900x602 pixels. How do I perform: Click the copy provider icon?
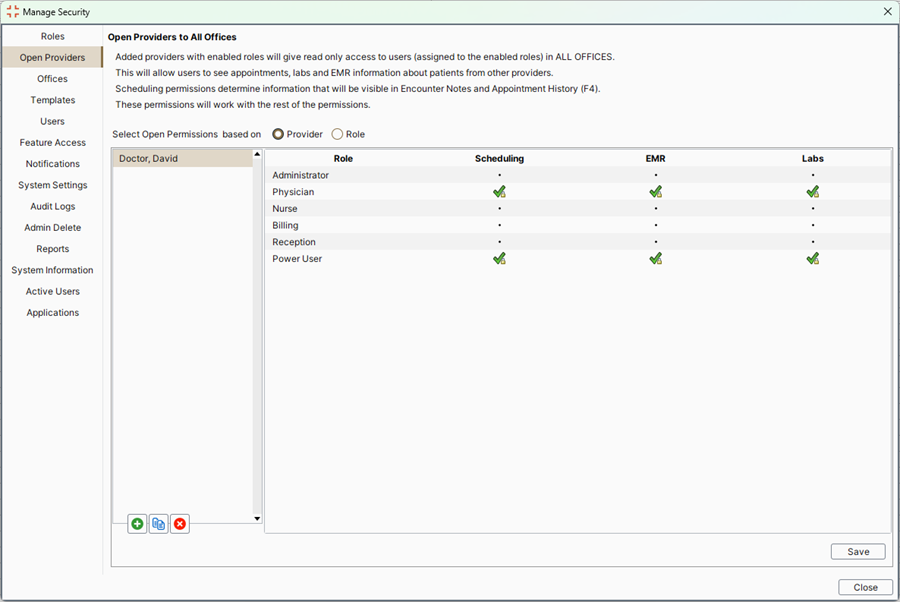158,524
